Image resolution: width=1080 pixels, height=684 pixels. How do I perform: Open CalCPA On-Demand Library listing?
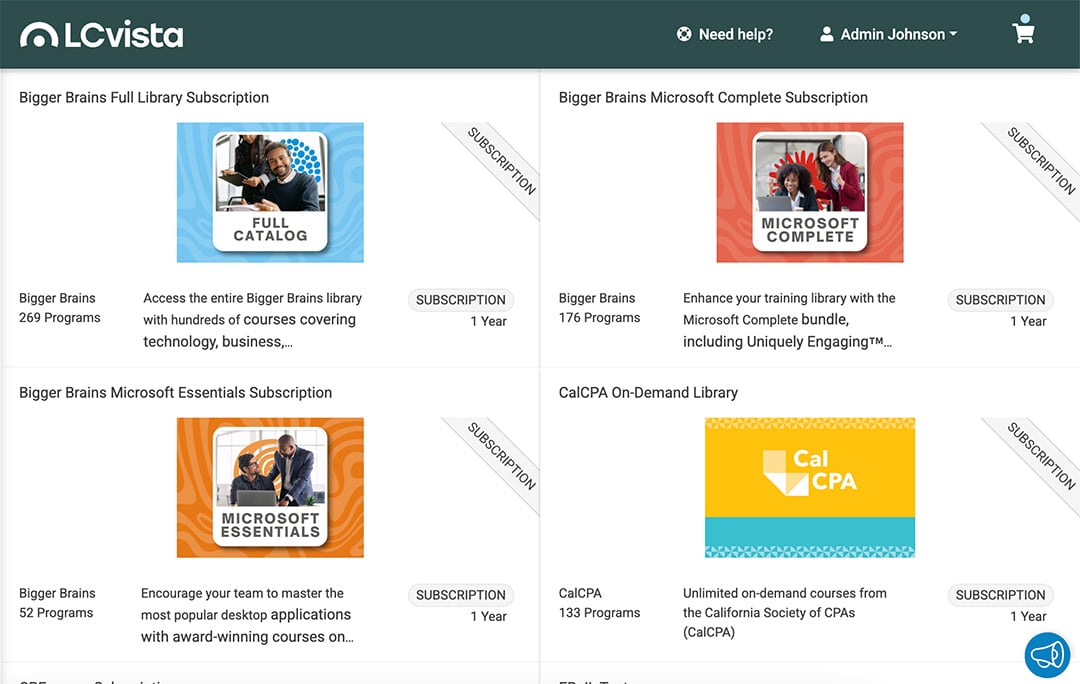pyautogui.click(x=647, y=392)
